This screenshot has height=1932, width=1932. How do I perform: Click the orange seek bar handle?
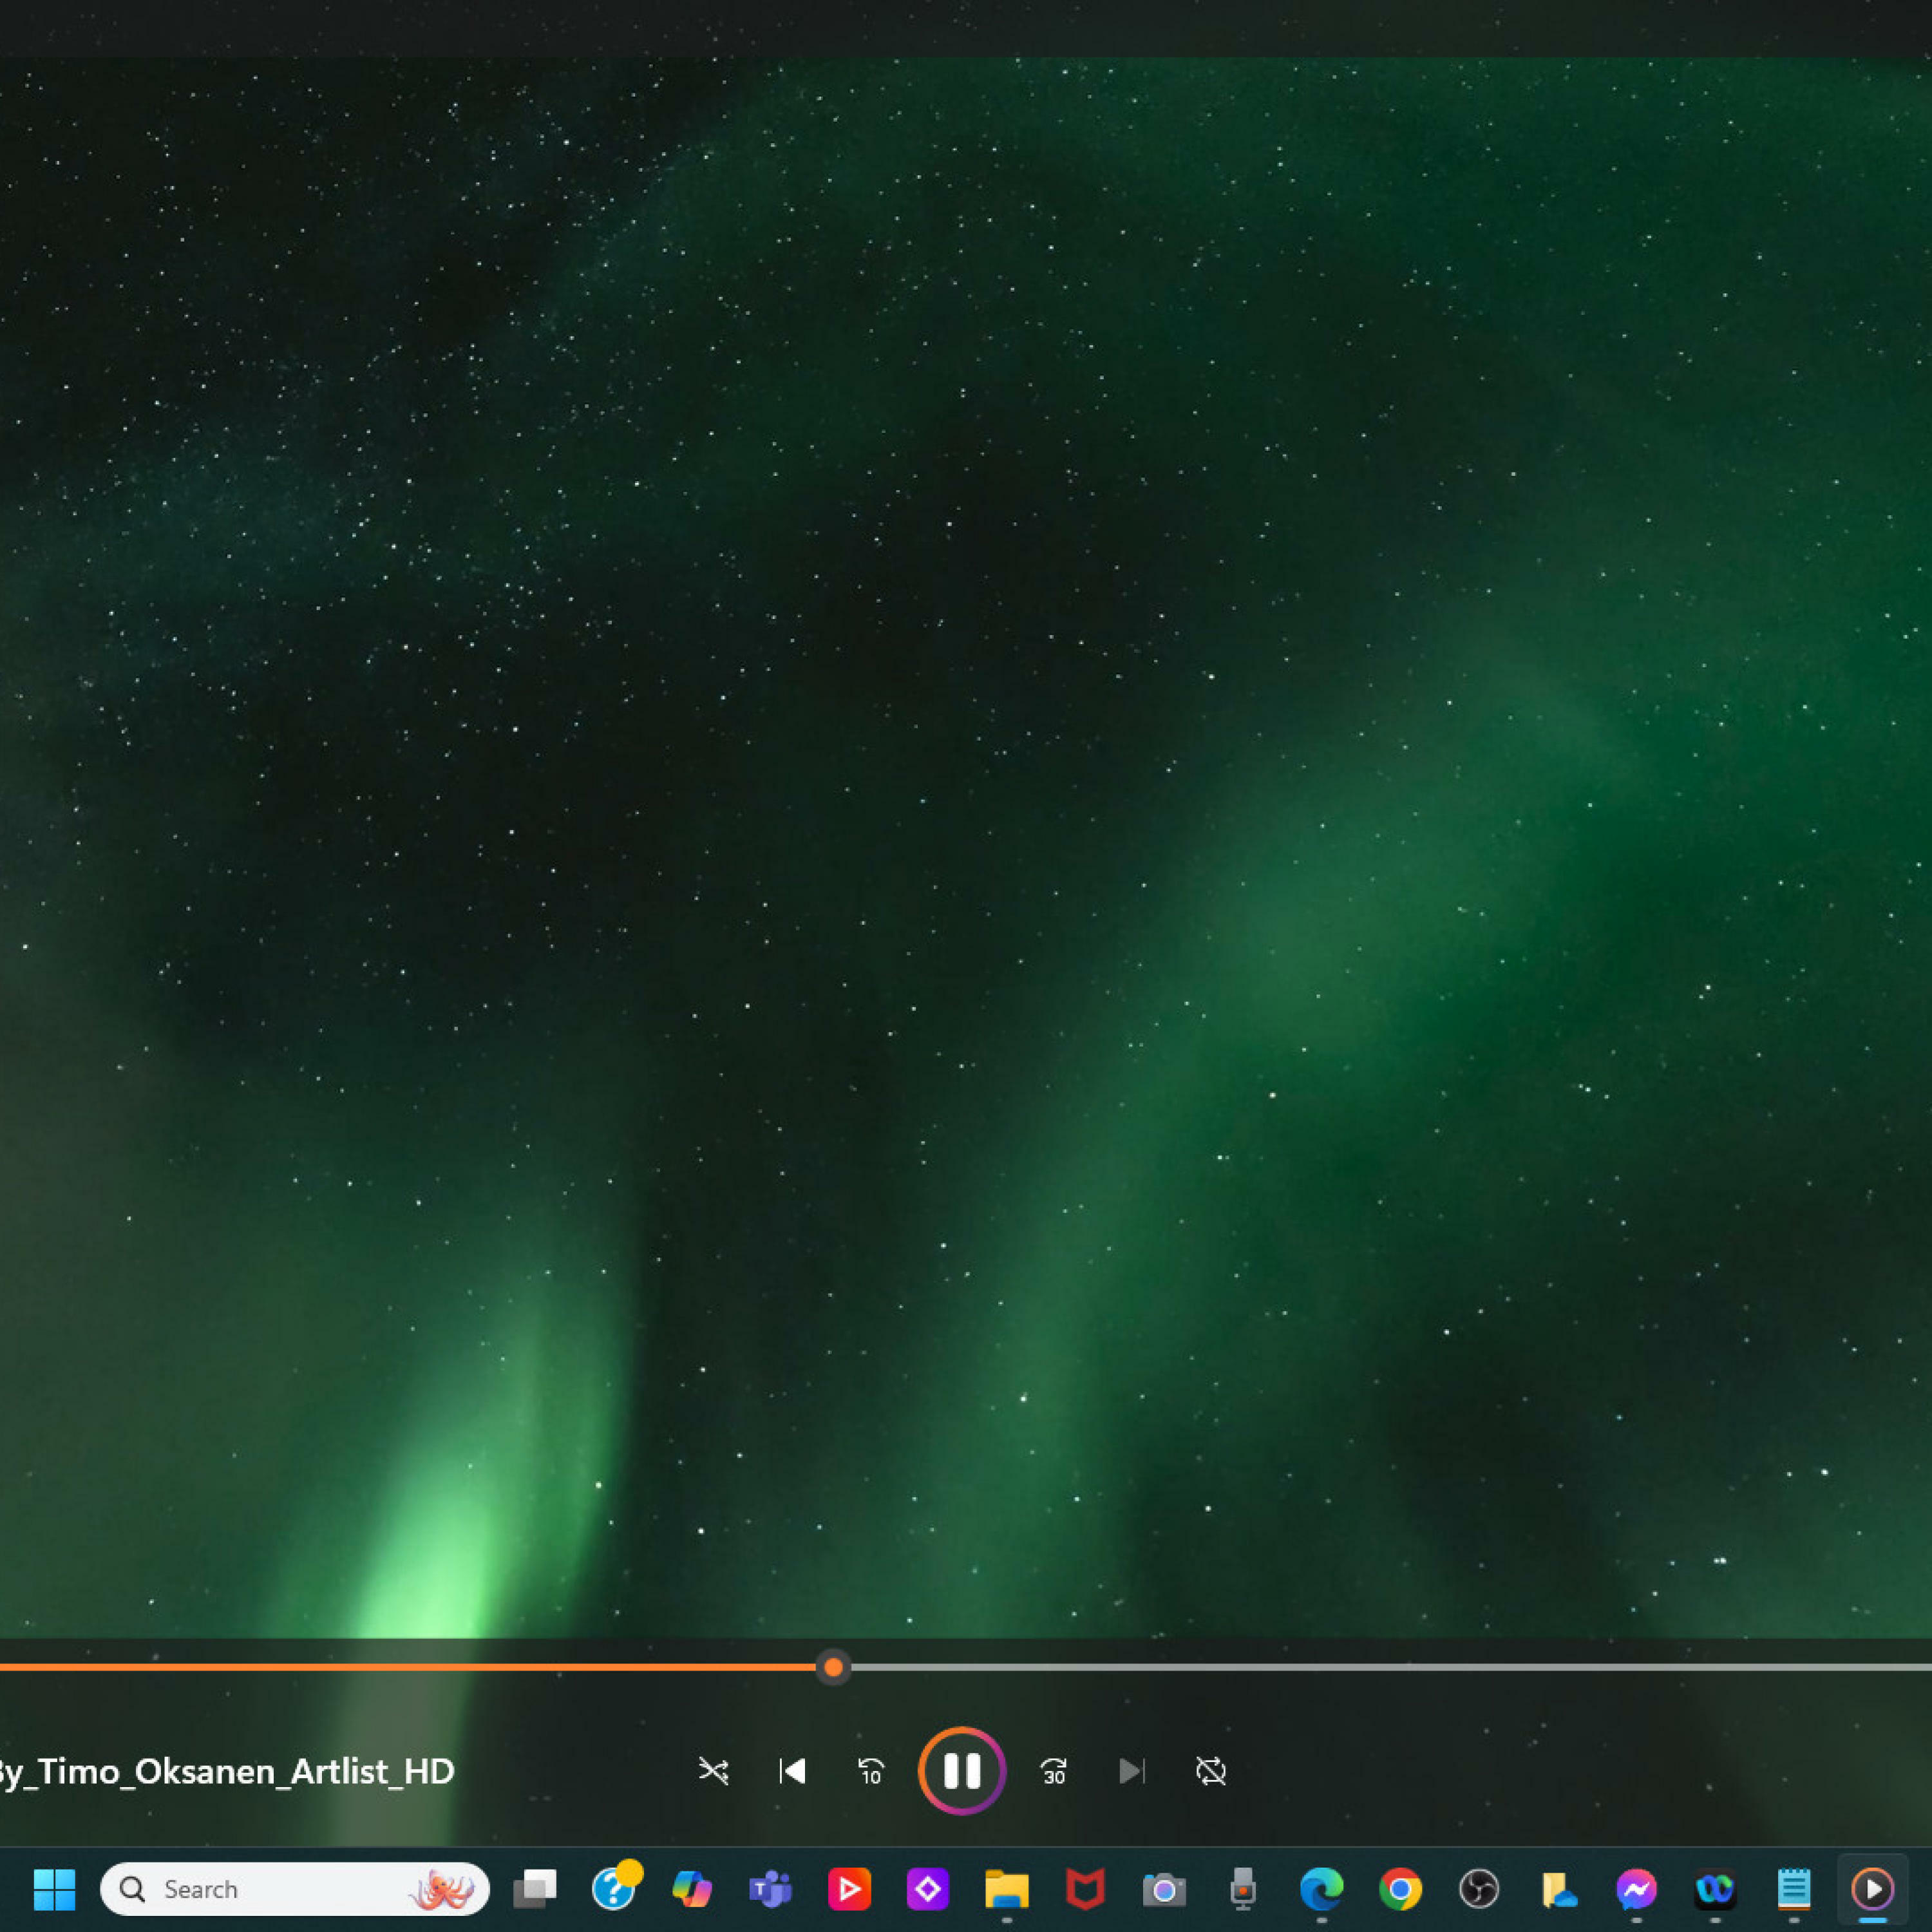833,1667
